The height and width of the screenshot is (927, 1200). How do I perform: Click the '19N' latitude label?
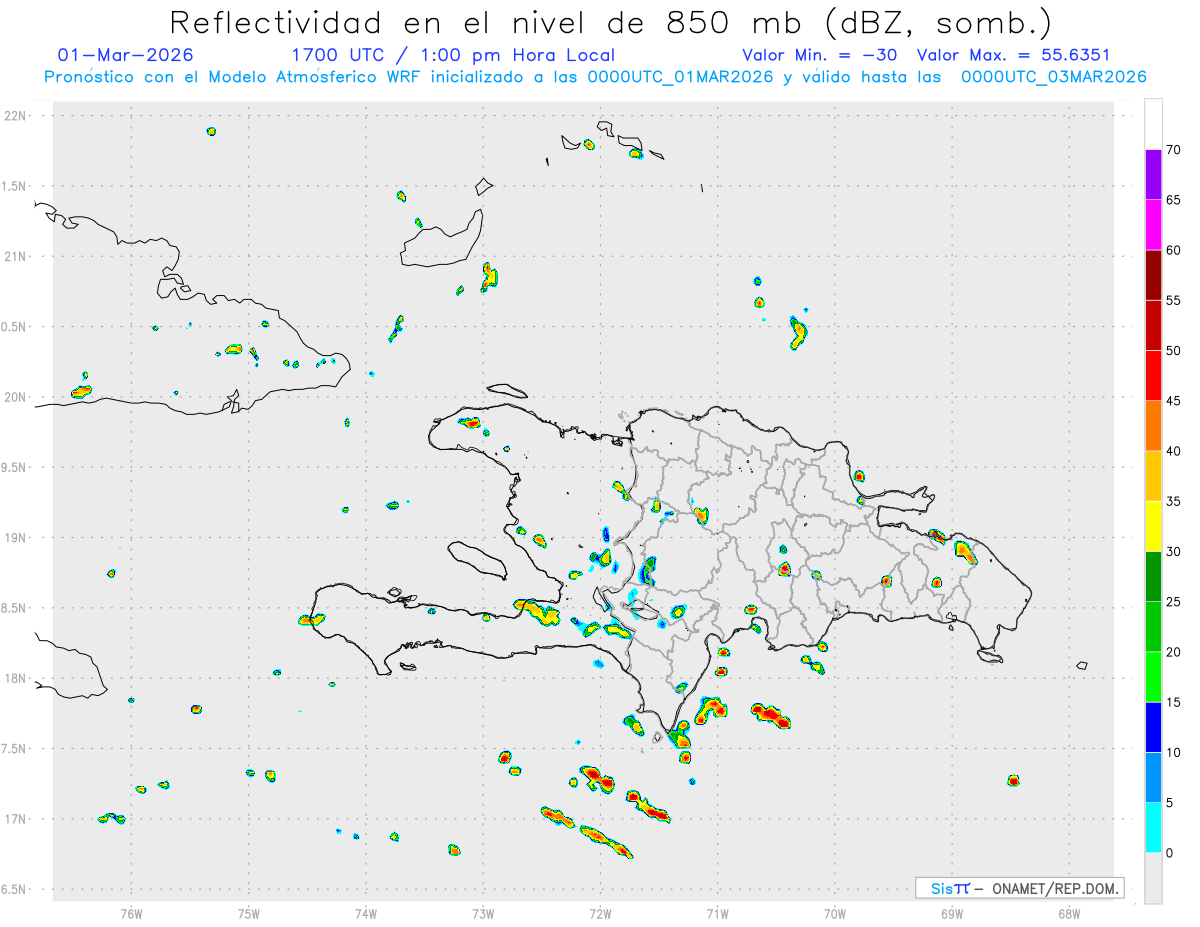tap(16, 538)
